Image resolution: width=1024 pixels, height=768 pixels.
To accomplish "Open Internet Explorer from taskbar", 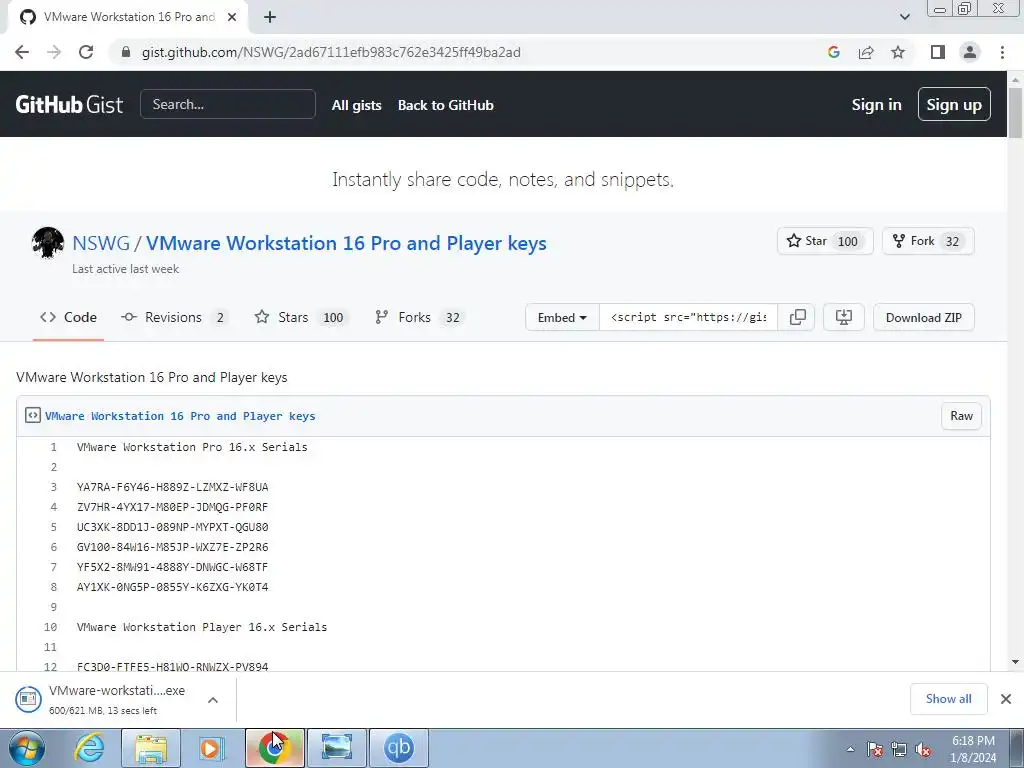I will point(89,748).
